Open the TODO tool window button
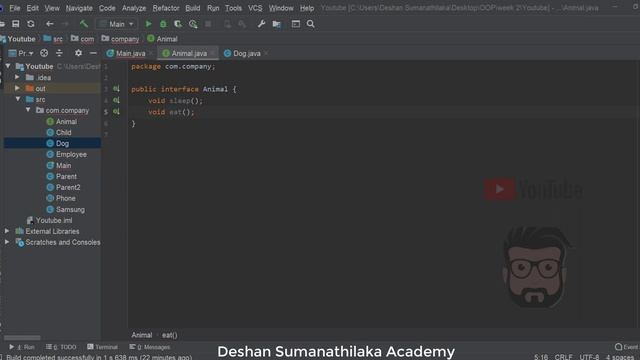Image resolution: width=640 pixels, height=360 pixels. pos(61,347)
